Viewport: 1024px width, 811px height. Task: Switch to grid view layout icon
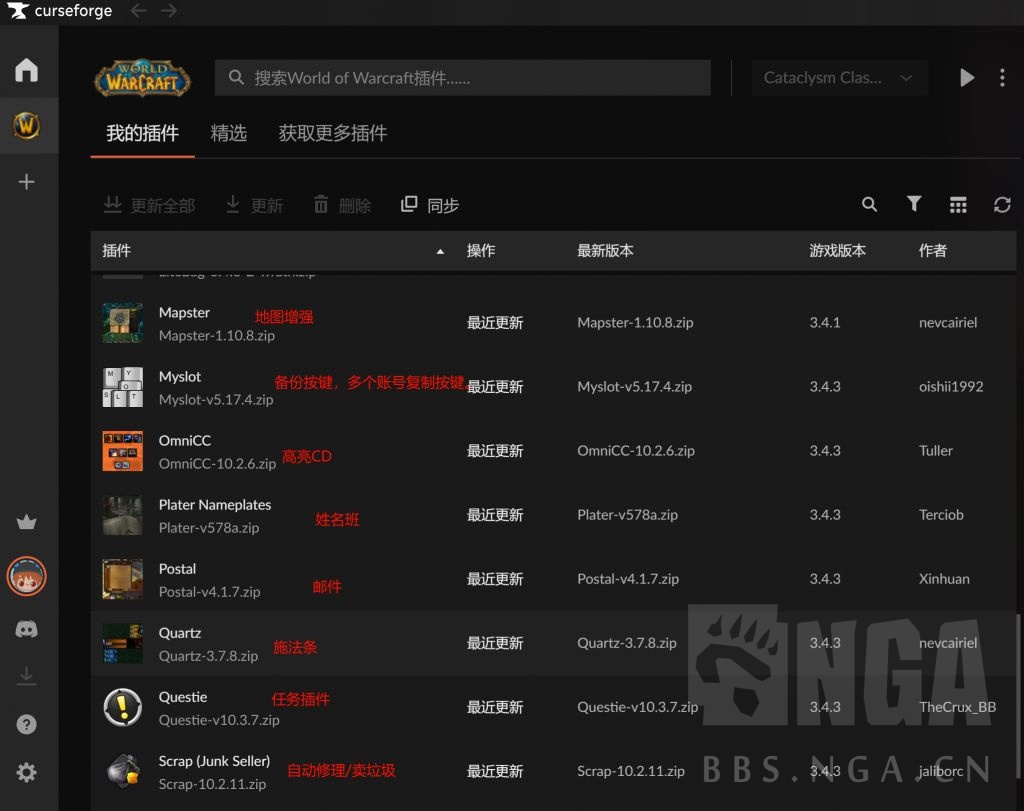coord(958,204)
